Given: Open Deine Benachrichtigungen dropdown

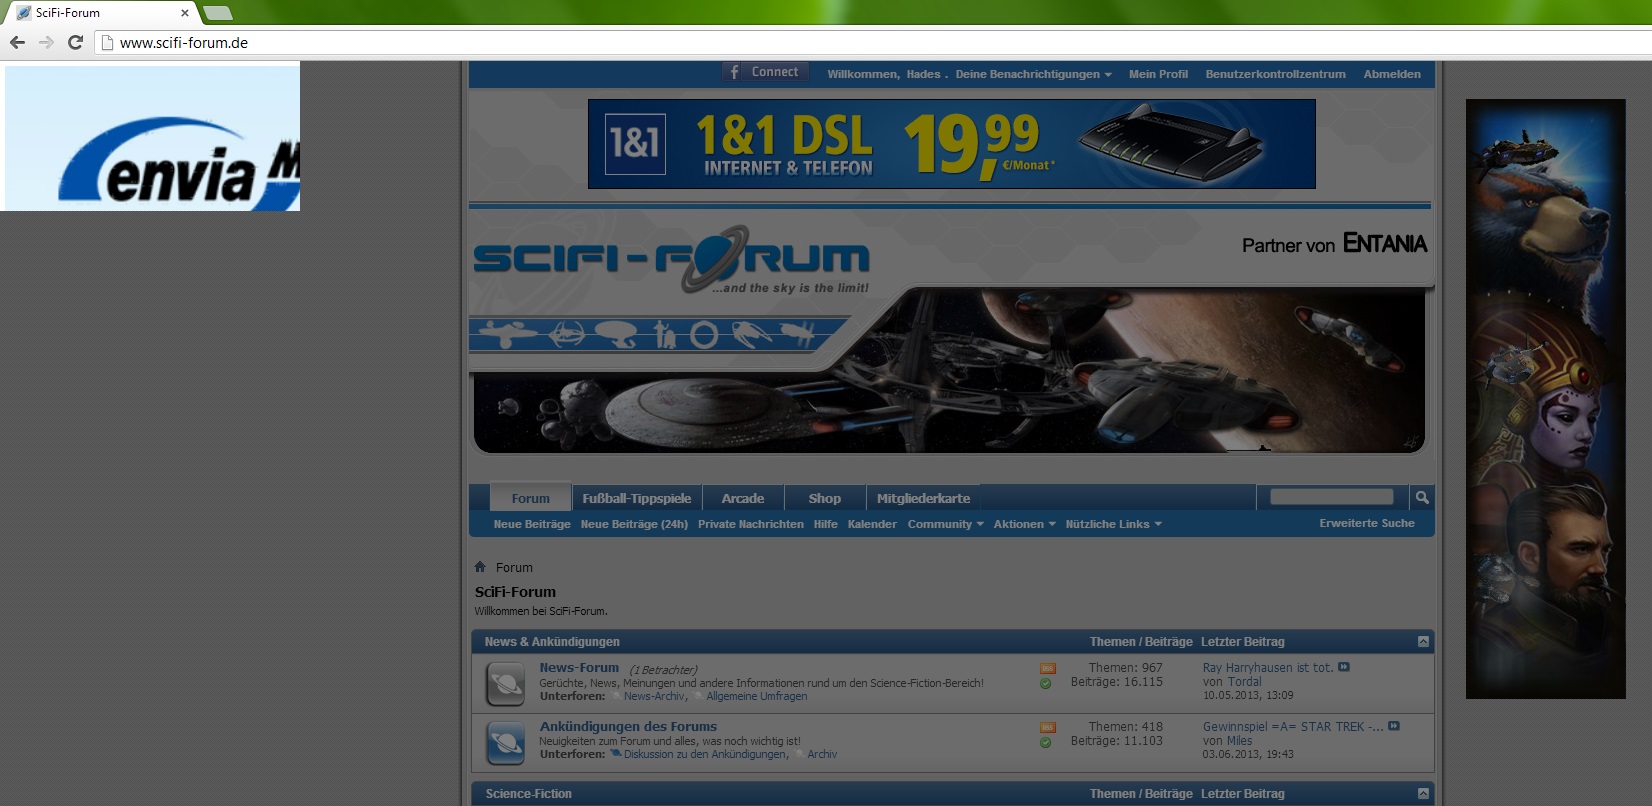Looking at the screenshot, I should [1033, 74].
